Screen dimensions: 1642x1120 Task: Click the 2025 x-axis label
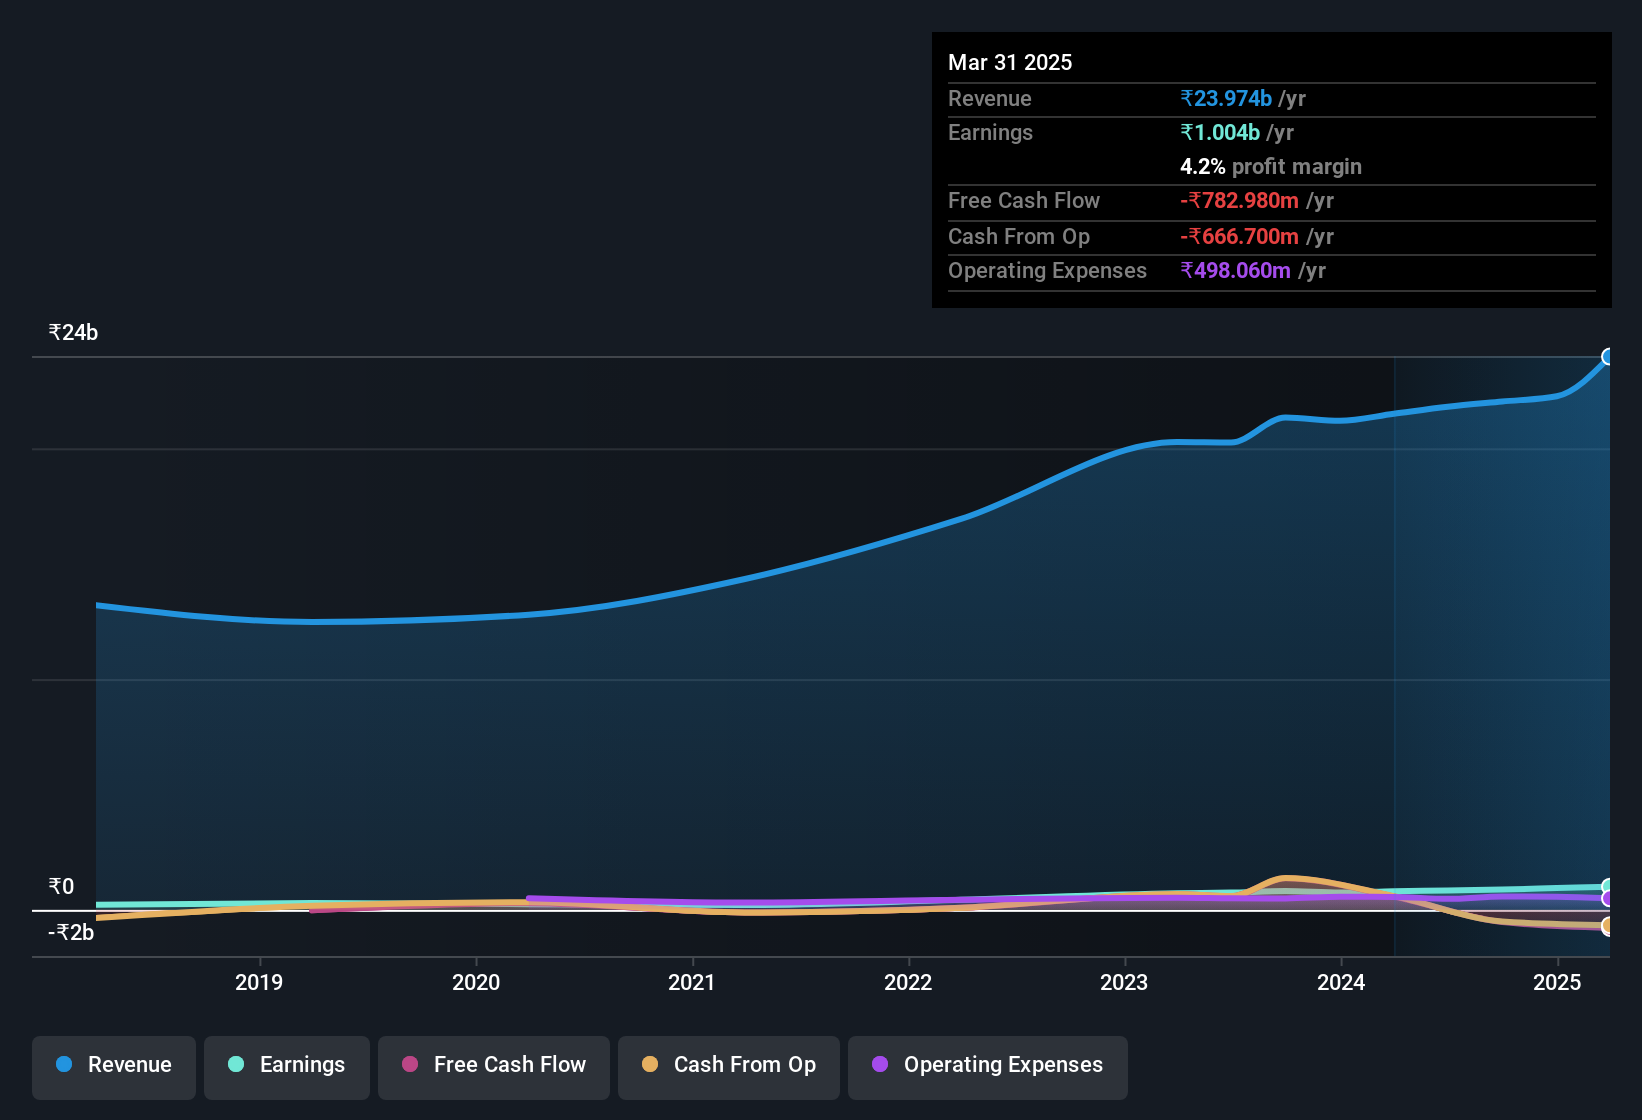coord(1557,982)
